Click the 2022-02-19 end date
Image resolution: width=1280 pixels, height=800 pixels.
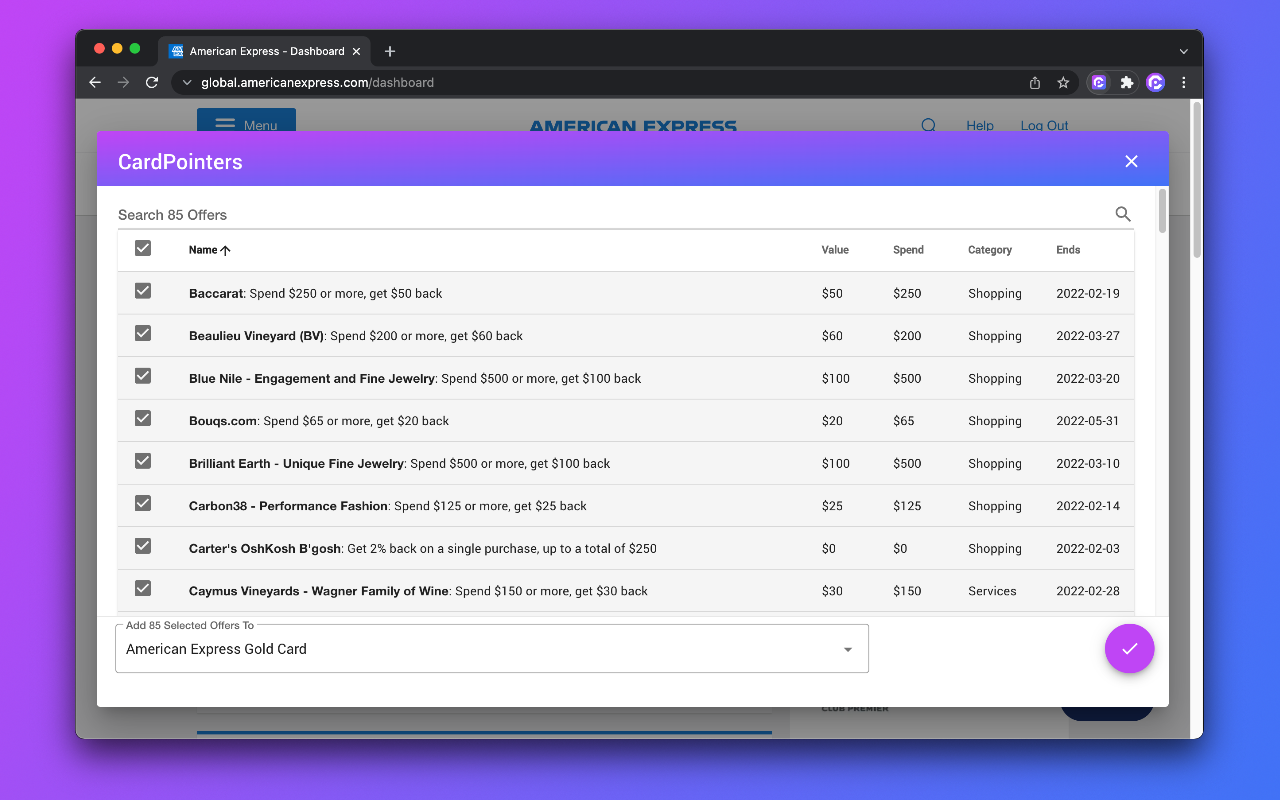(x=1088, y=294)
